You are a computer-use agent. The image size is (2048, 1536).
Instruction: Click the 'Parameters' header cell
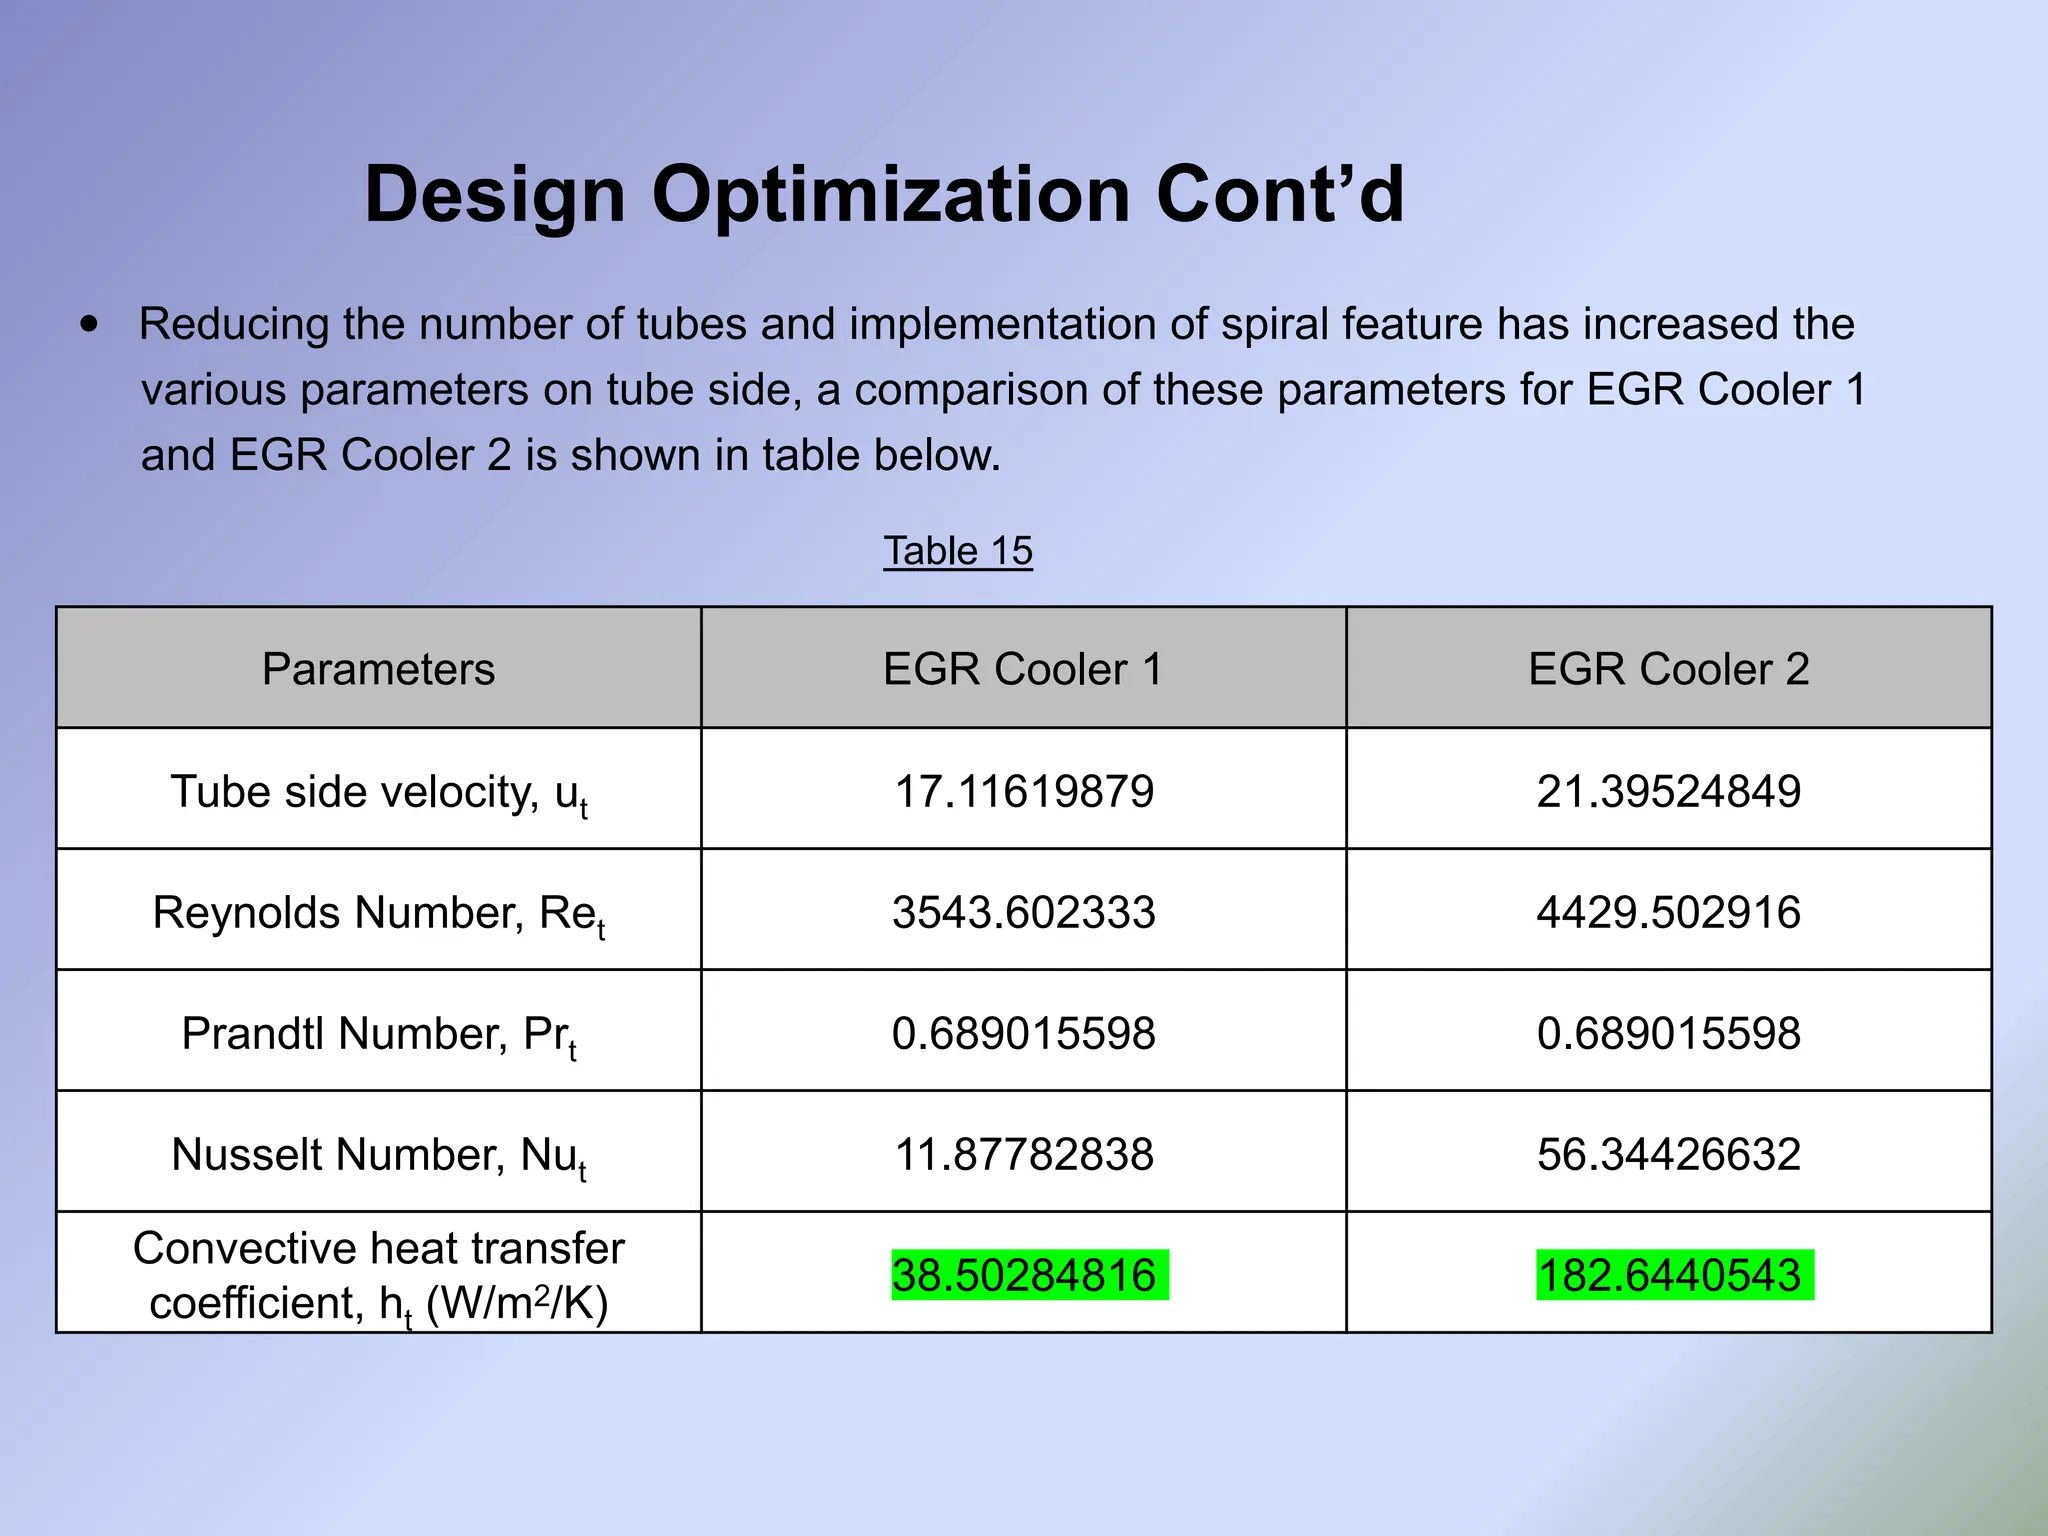[x=379, y=668]
